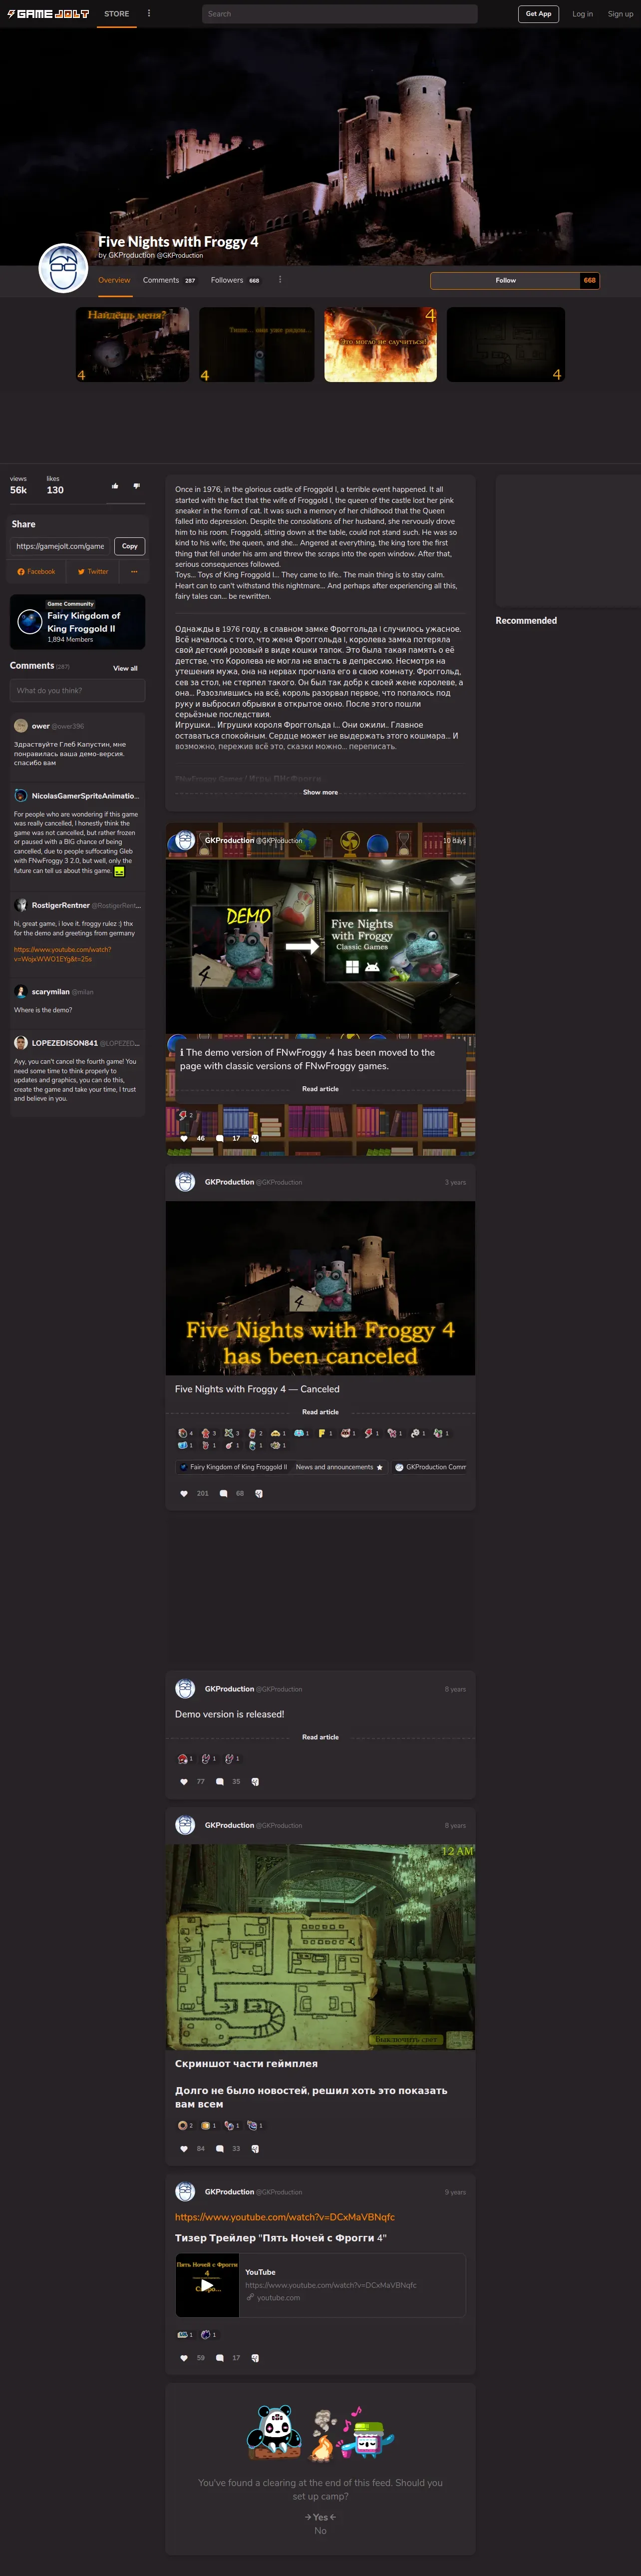Viewport: 641px width, 2576px height.
Task: Follow Five Nights with Froggy 4
Action: coord(506,280)
